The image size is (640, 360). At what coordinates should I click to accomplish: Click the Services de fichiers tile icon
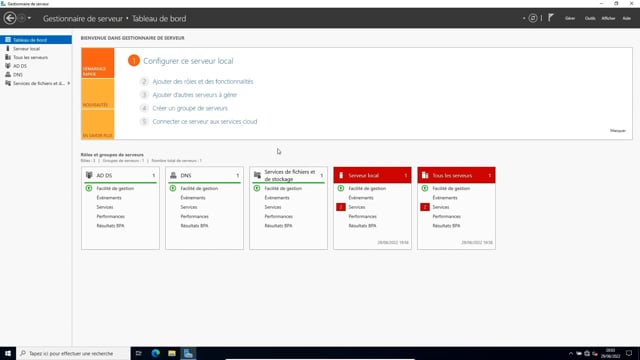pyautogui.click(x=257, y=175)
